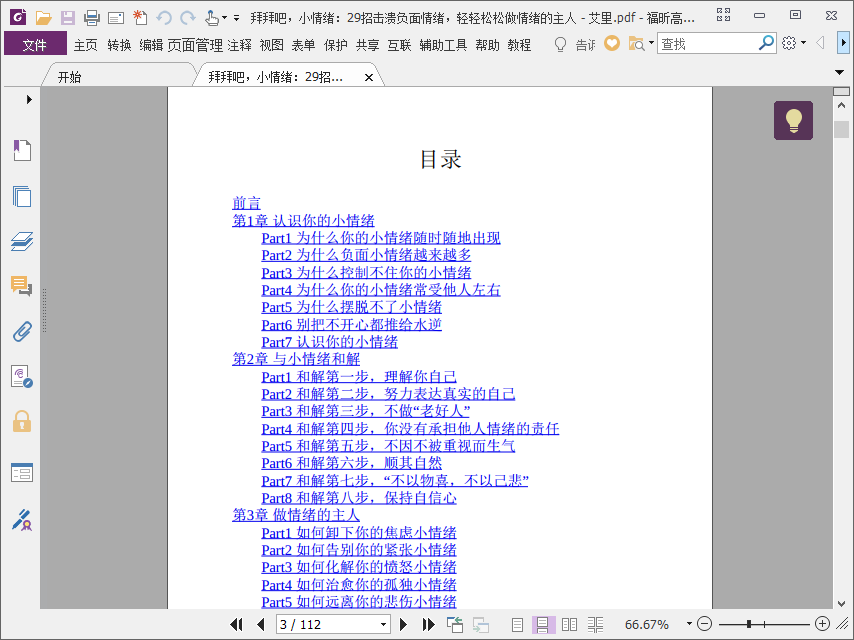Click the zoom slider handle

749,624
